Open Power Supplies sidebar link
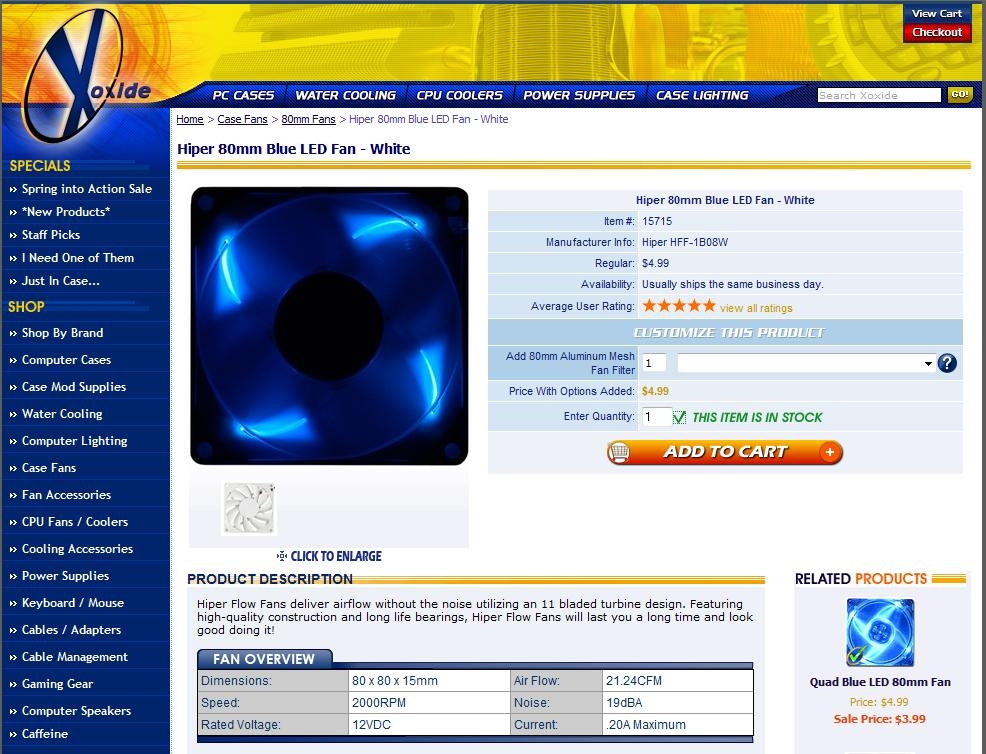 coord(65,576)
